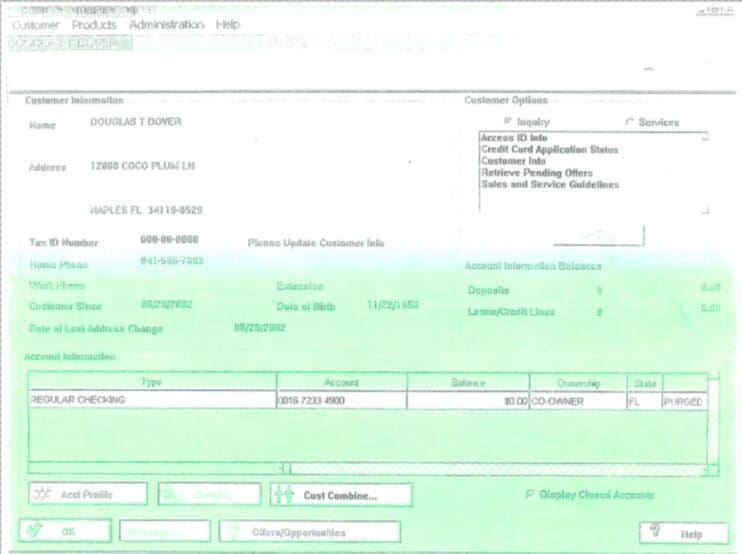This screenshot has height=554, width=742.
Task: Open the Products menu
Action: 94,25
